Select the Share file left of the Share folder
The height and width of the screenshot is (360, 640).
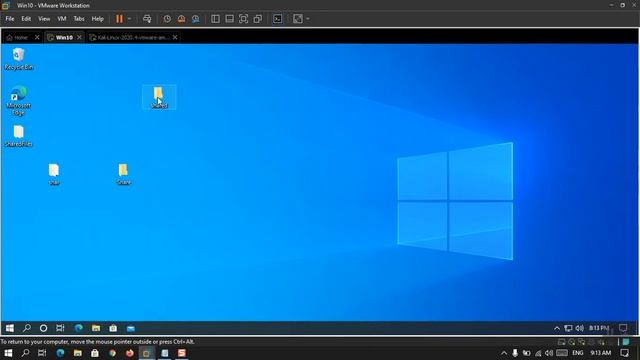pyautogui.click(x=54, y=174)
